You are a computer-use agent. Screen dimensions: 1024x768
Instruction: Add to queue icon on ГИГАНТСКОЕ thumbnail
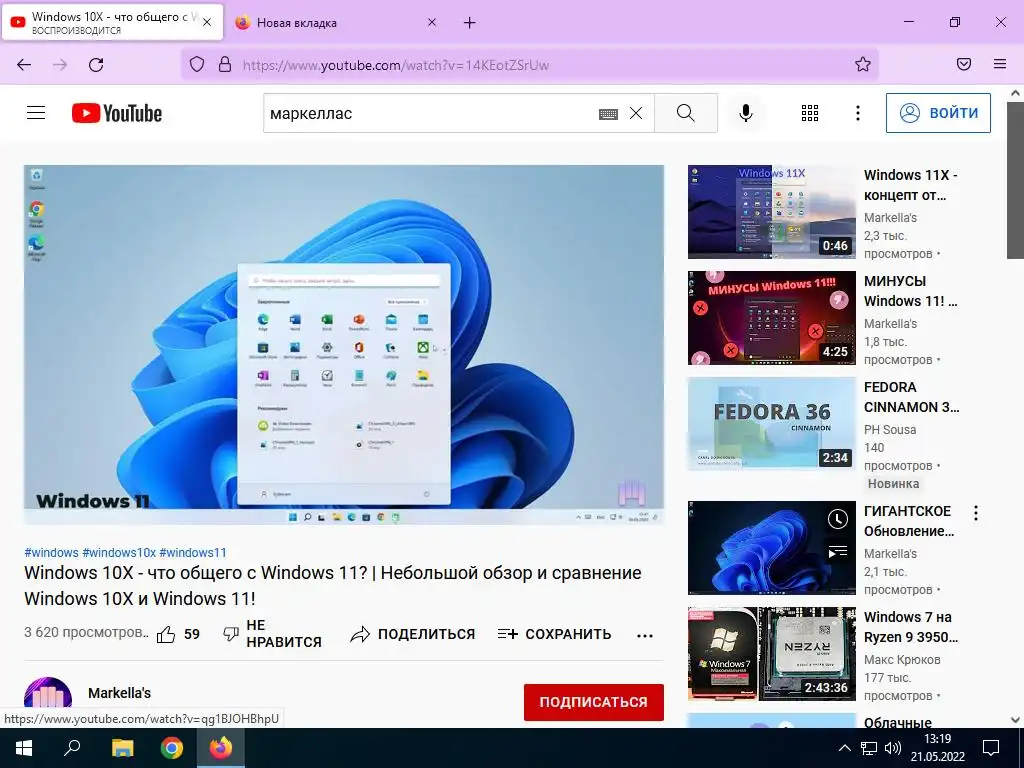[x=838, y=552]
